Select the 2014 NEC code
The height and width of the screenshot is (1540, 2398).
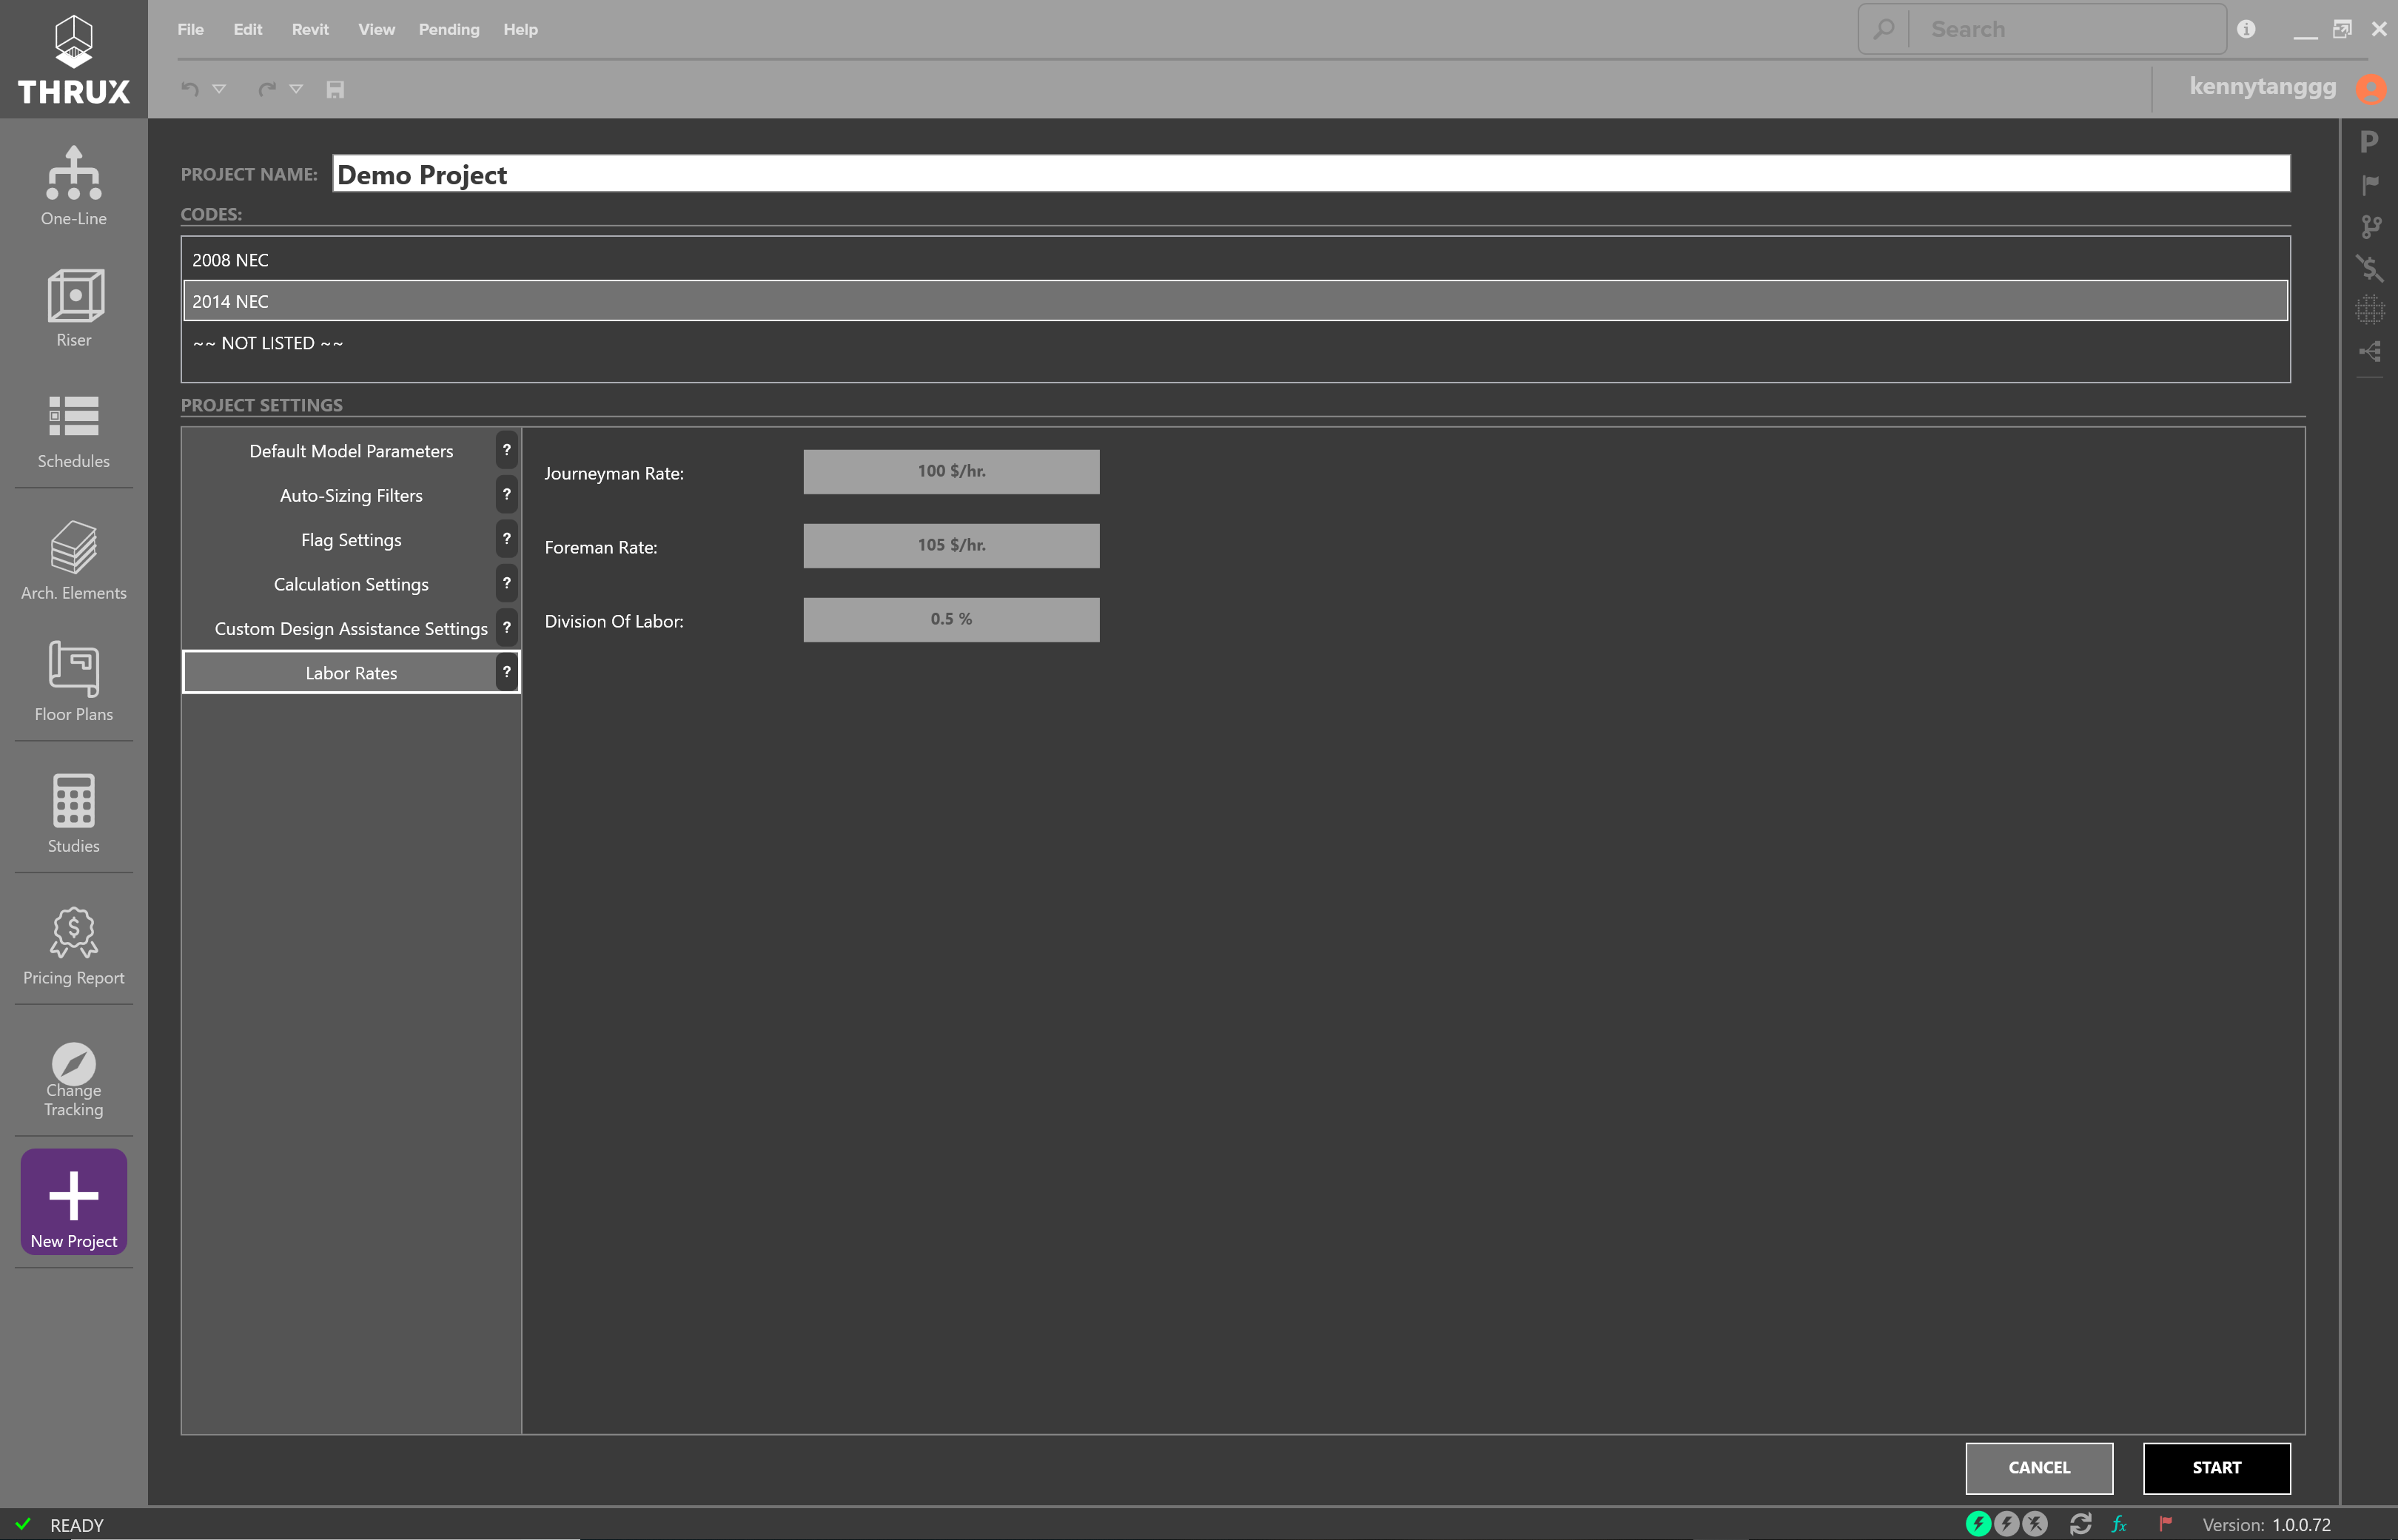click(1235, 301)
